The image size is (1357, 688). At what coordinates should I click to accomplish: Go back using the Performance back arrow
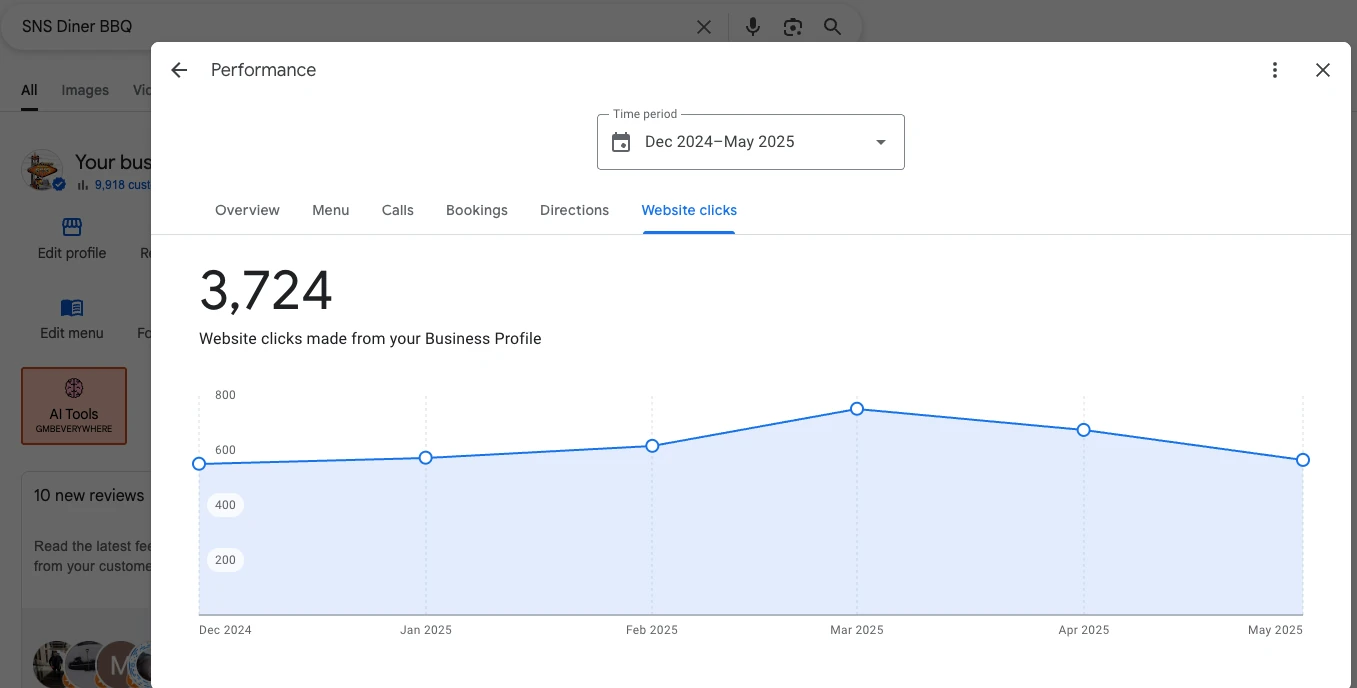(x=179, y=70)
